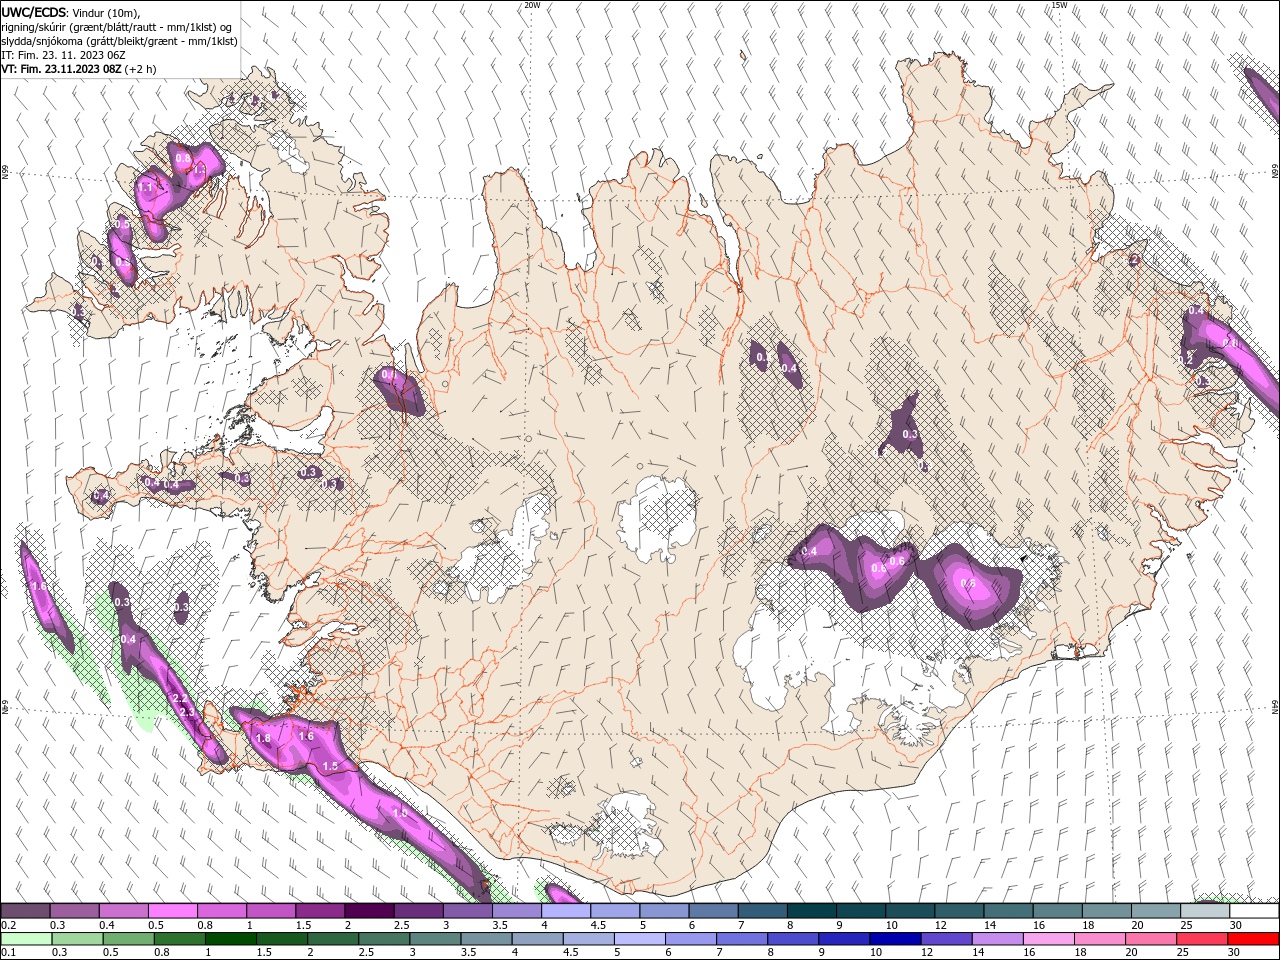Select the 1–1.5 darkest green rain legend swatch

click(230, 939)
